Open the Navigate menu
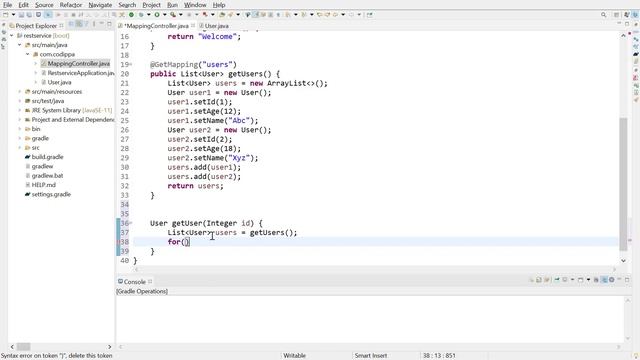 pos(100,5)
